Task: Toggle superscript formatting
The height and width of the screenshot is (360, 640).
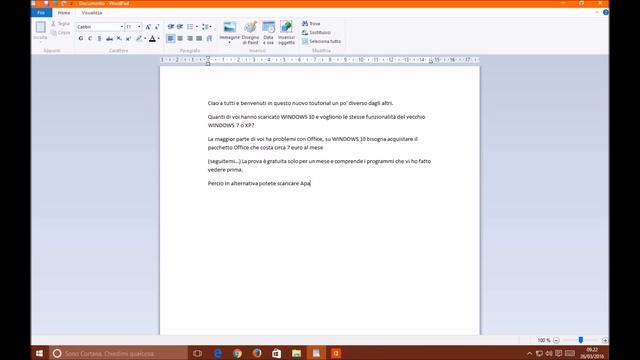Action: [128, 38]
